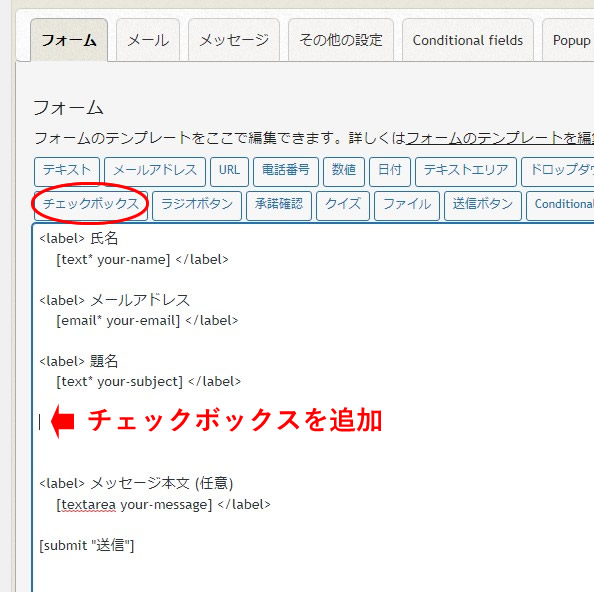
Task: Select the その他の設定 tab
Action: (341, 40)
